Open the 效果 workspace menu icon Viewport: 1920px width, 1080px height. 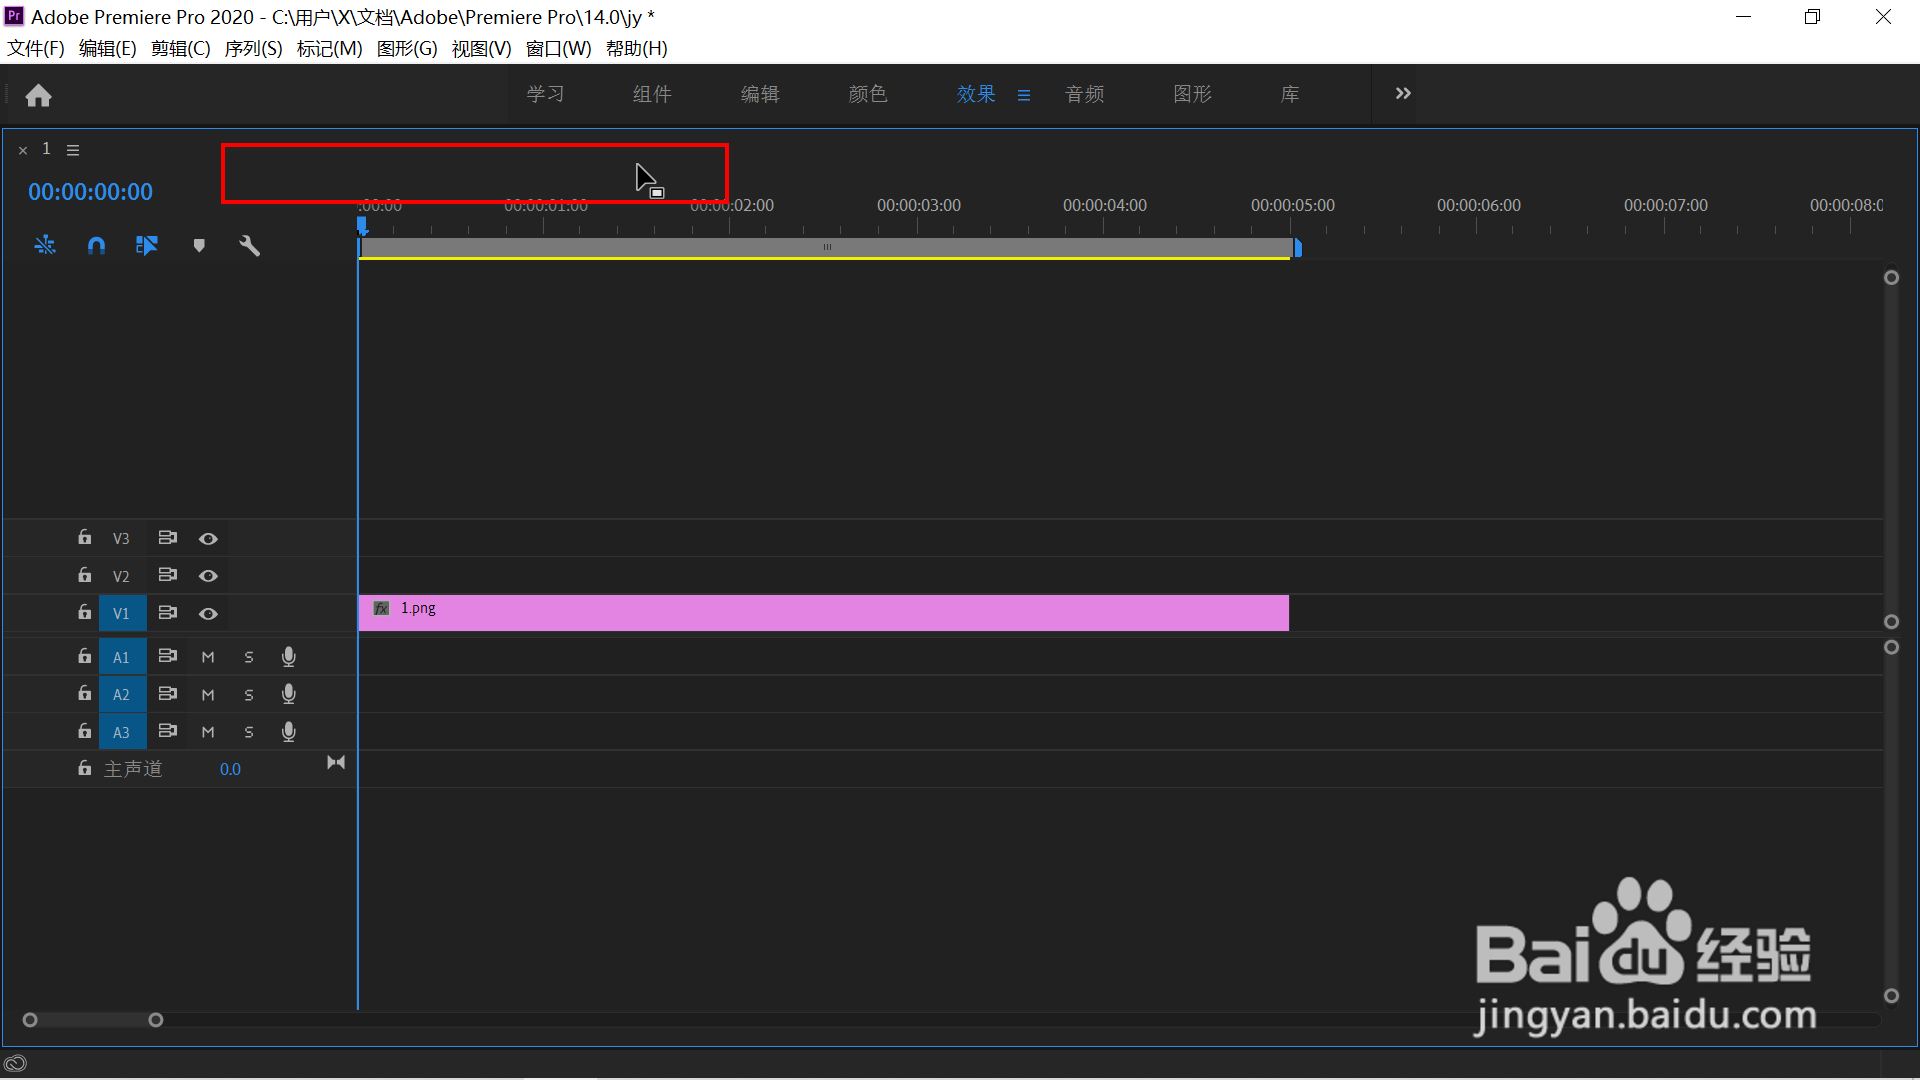pos(1023,95)
